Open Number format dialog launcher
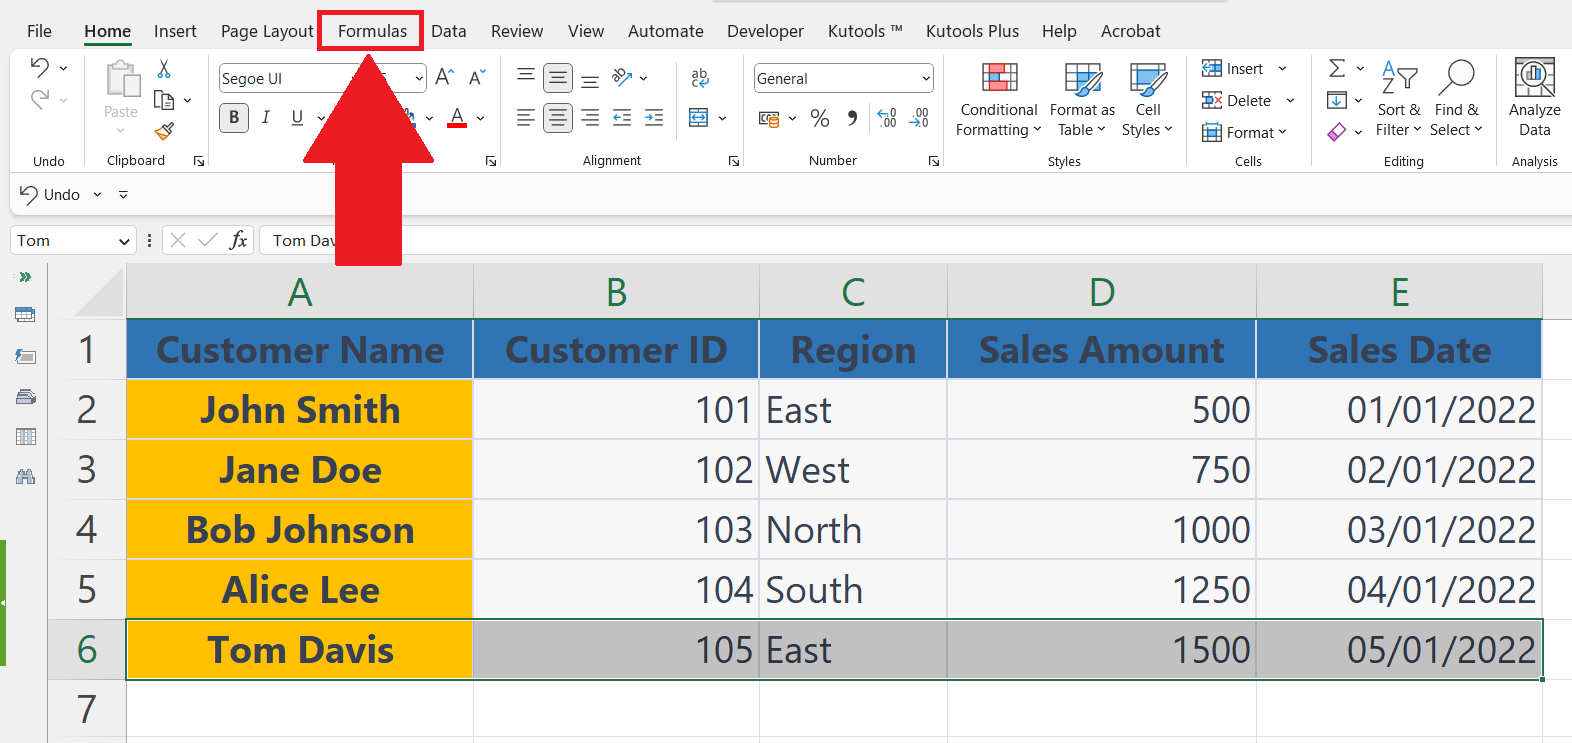Image resolution: width=1572 pixels, height=743 pixels. pos(934,161)
